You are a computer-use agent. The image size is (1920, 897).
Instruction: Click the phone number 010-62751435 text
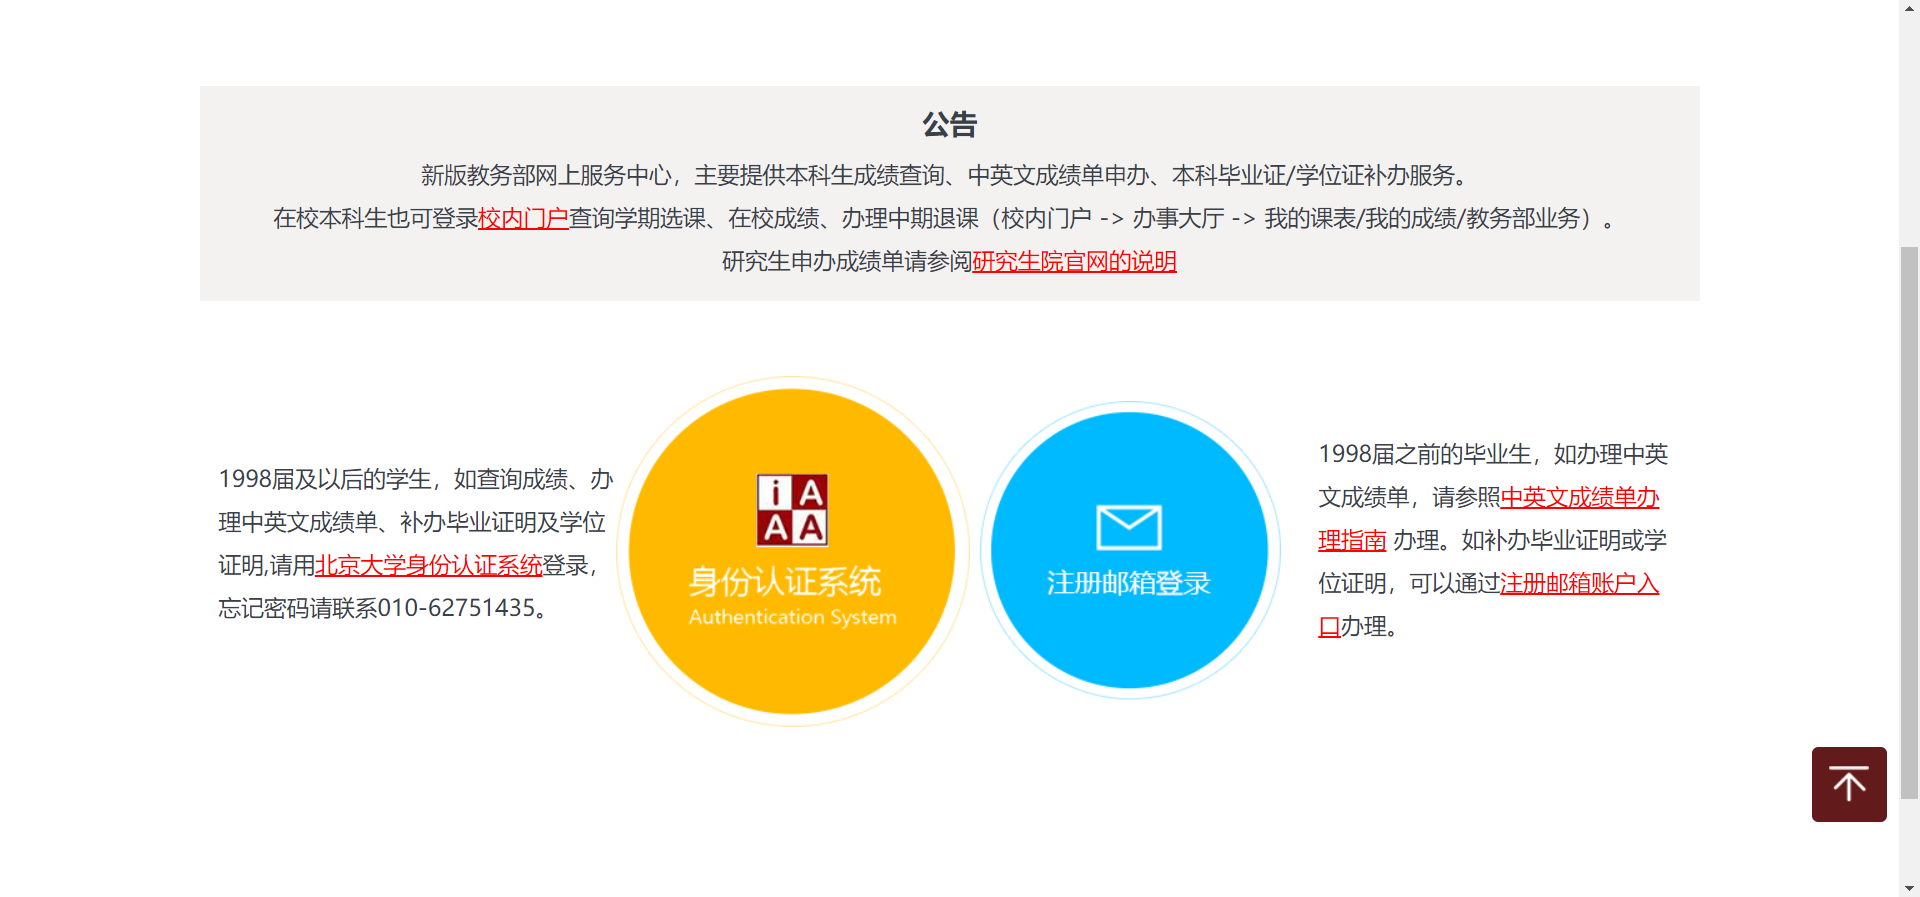click(x=456, y=608)
